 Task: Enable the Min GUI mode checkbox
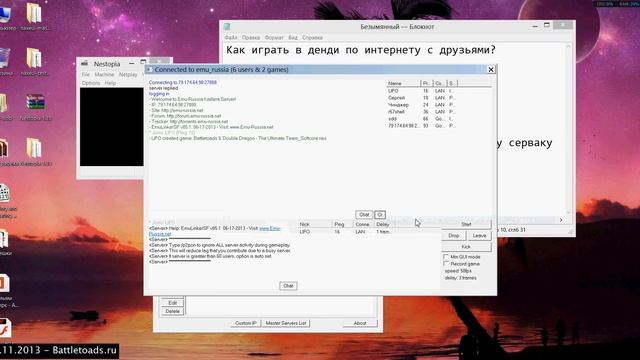click(446, 257)
